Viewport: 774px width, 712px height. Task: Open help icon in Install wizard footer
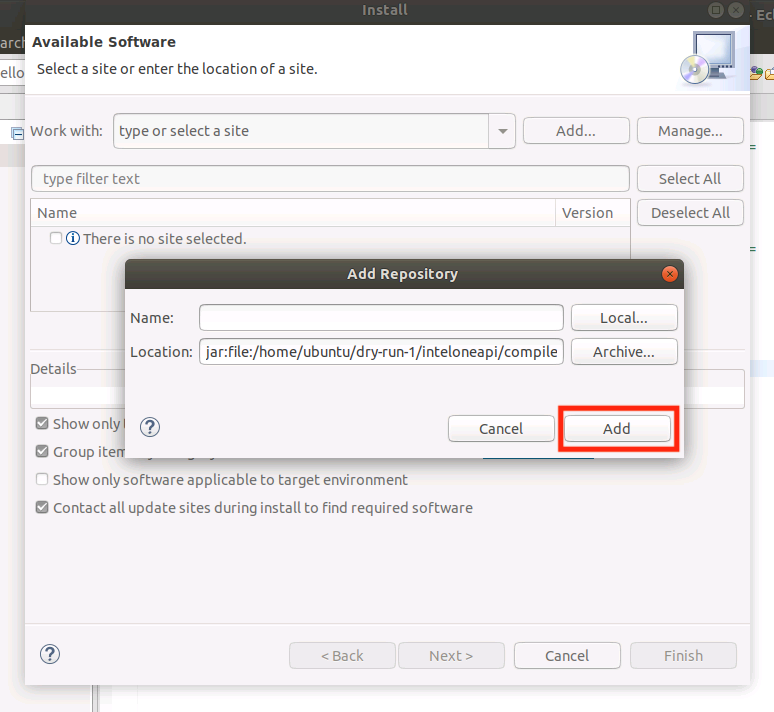pyautogui.click(x=50, y=654)
